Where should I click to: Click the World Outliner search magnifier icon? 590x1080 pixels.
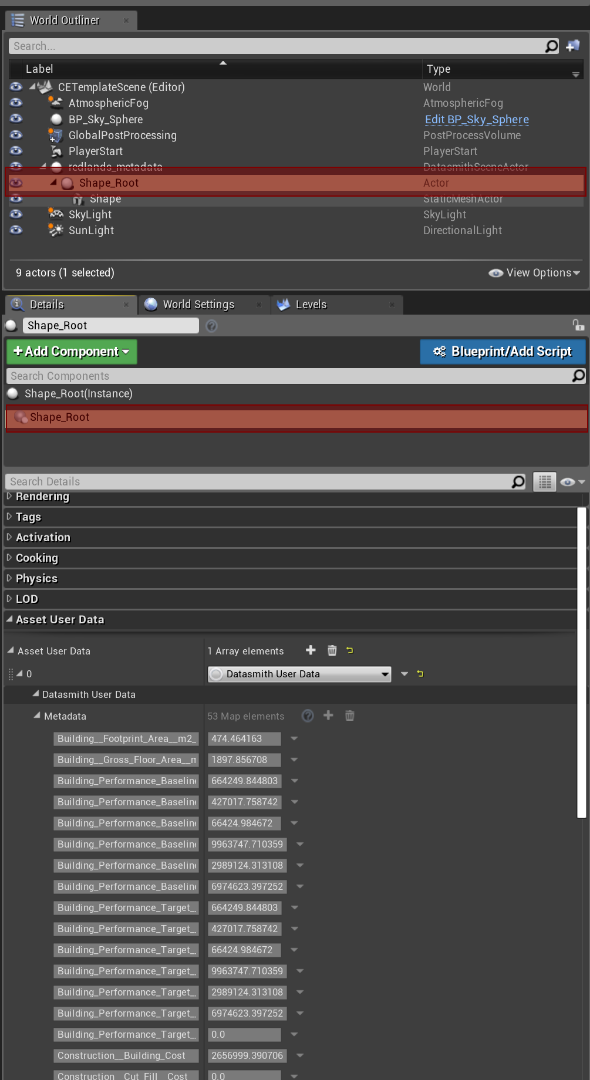tap(551, 46)
